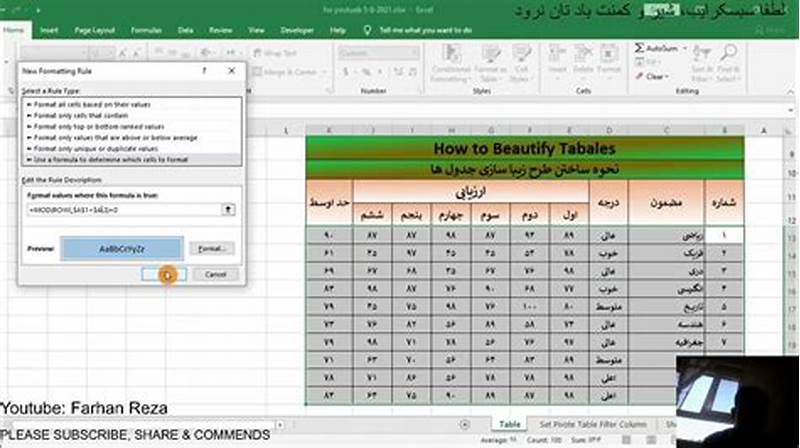
Task: Open Set Pivot Table Filter Column sheet
Action: [x=593, y=424]
